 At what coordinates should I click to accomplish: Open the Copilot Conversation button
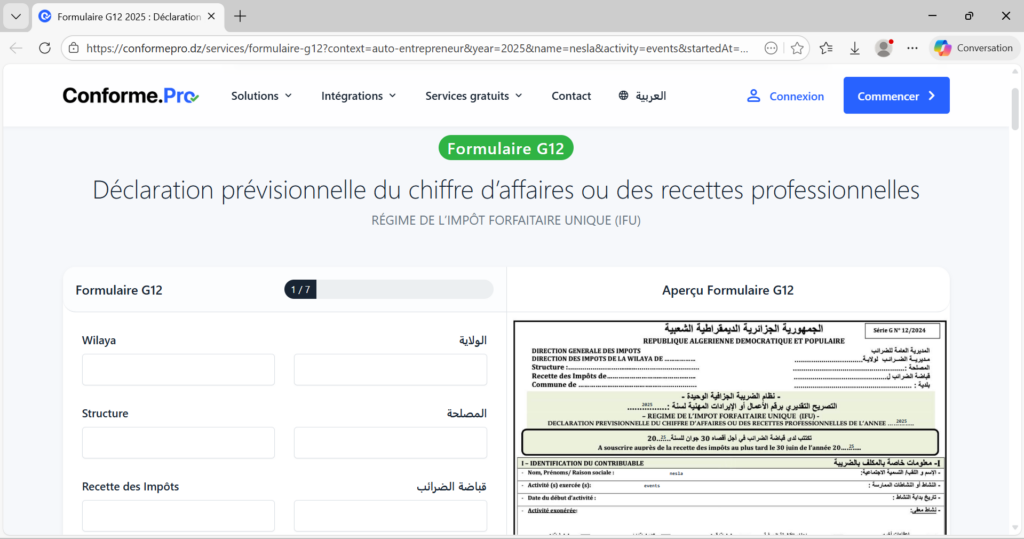(x=973, y=48)
